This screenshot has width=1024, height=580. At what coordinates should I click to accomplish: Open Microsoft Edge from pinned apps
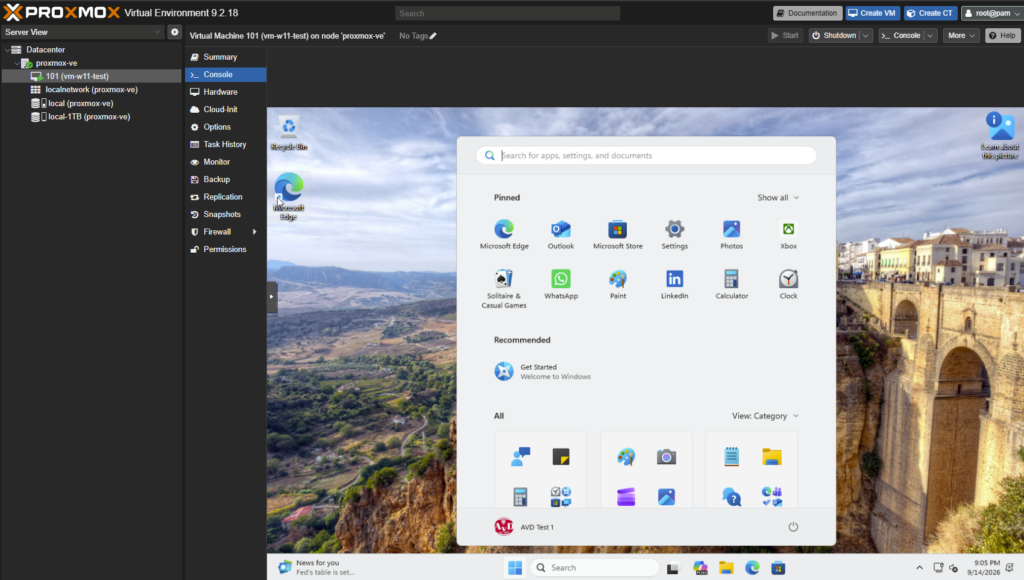(504, 234)
